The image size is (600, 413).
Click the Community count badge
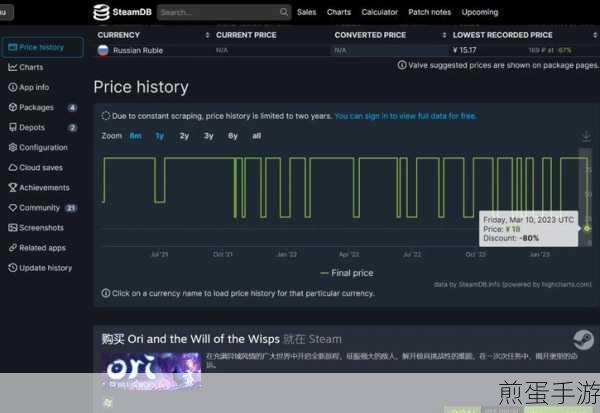pos(71,208)
